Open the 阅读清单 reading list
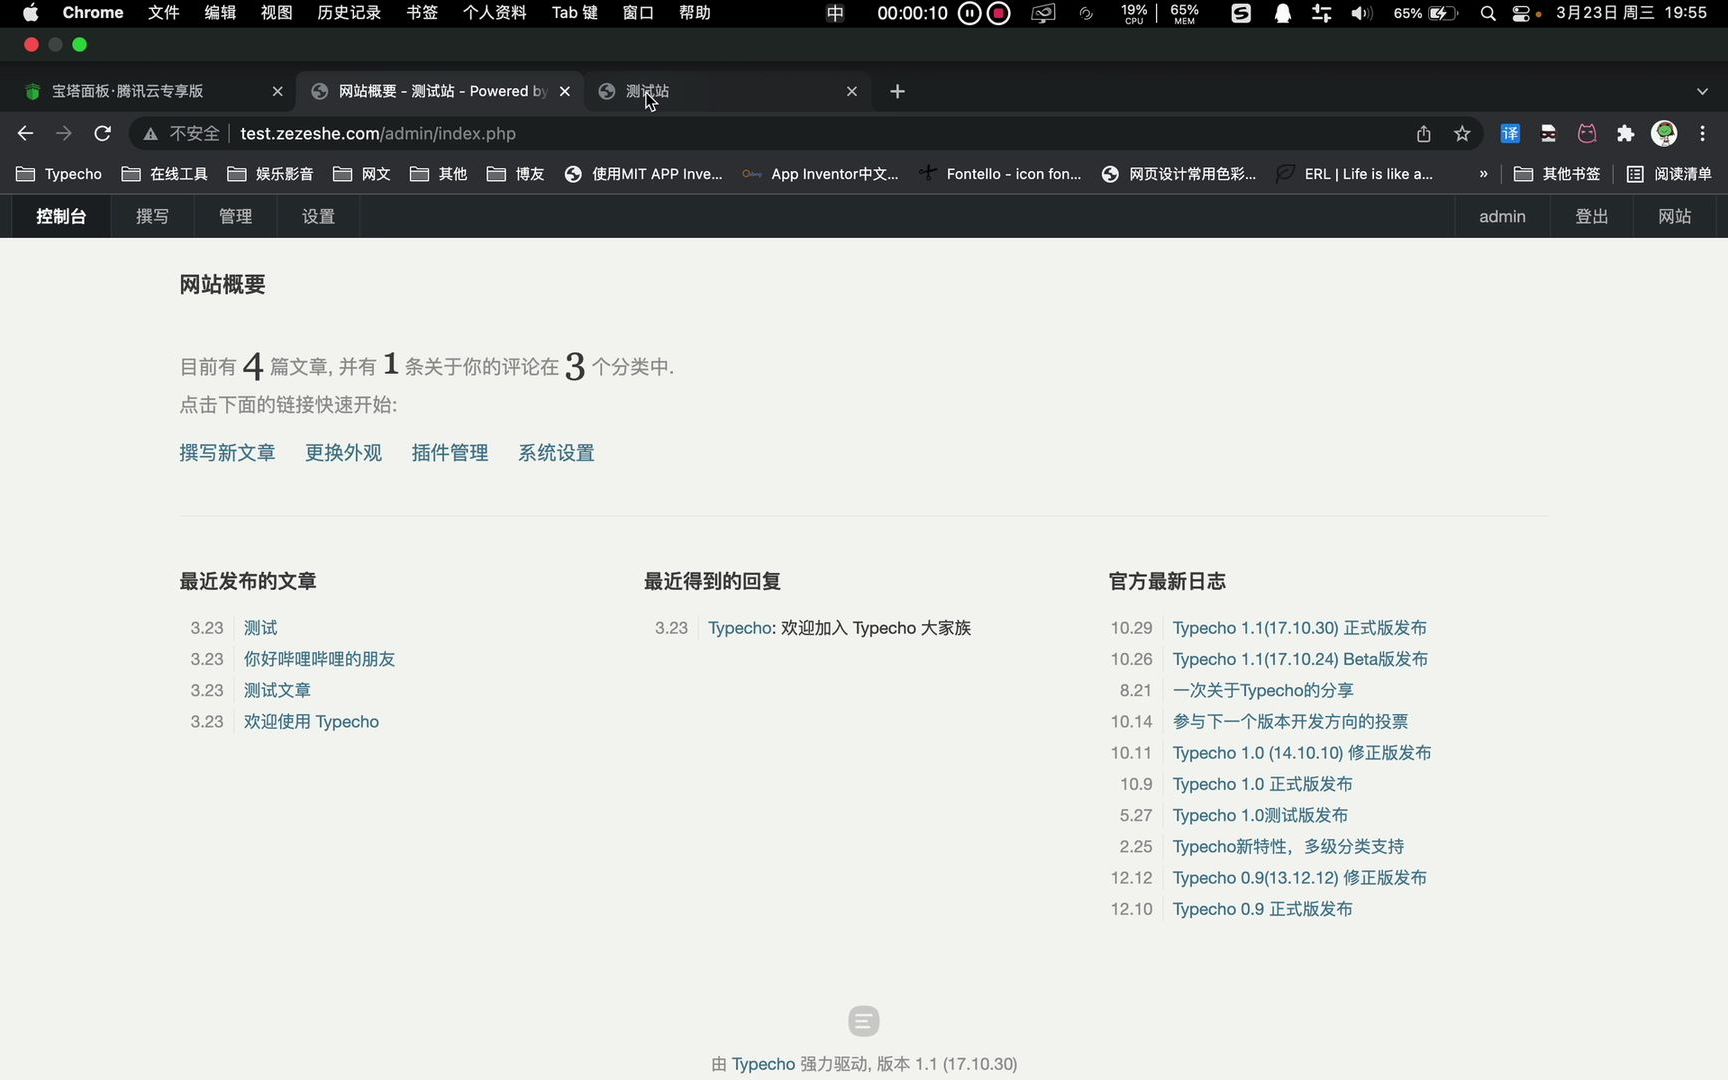Screen dimensions: 1728x1080 point(1669,174)
